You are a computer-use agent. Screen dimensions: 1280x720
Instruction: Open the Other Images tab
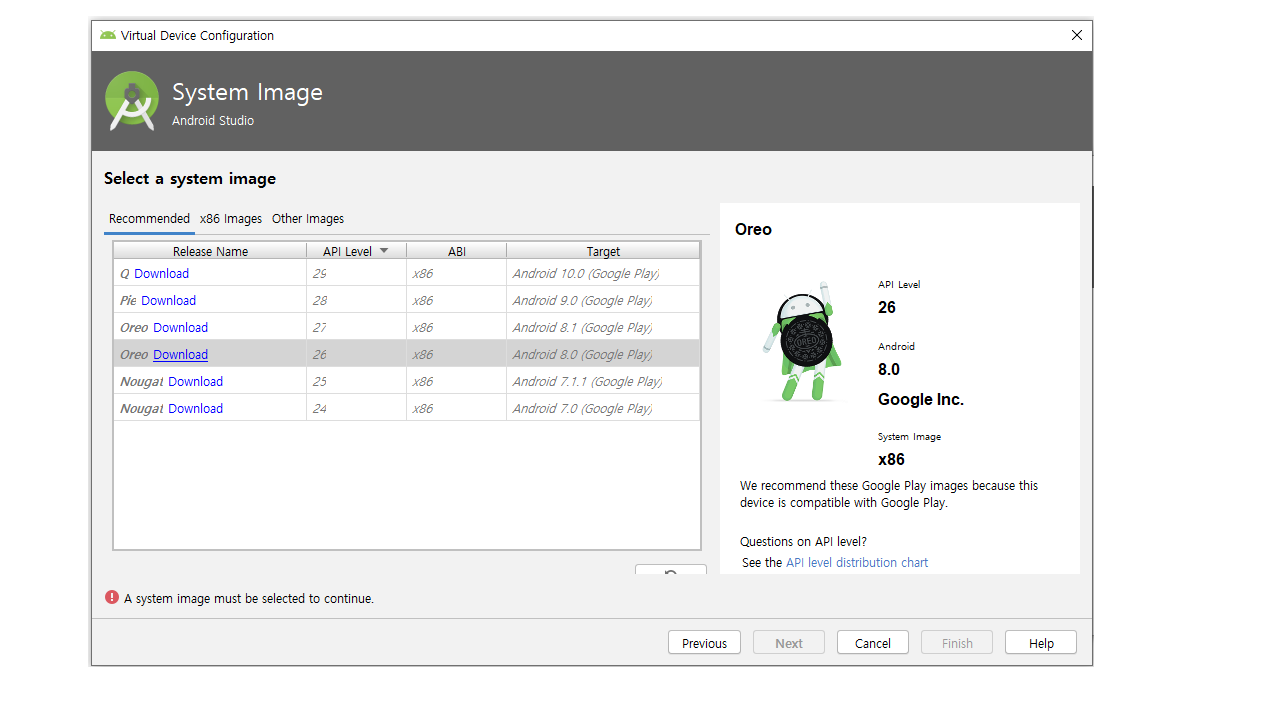coord(308,219)
